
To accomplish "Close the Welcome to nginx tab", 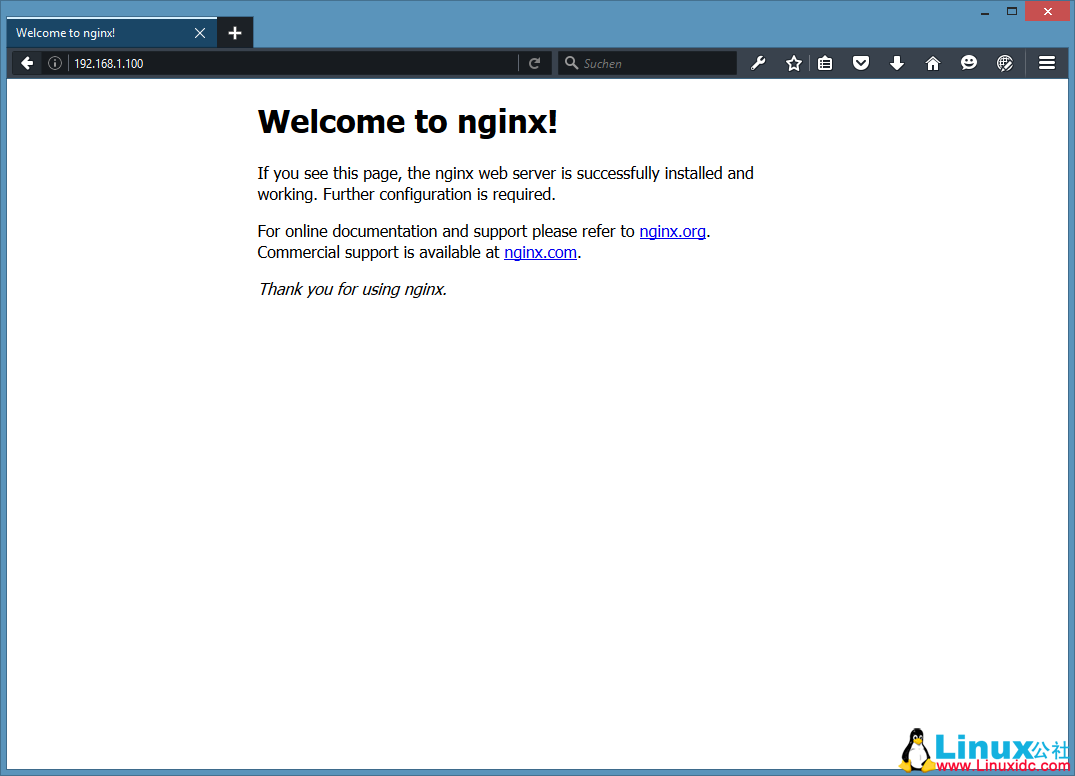I will click(199, 32).
